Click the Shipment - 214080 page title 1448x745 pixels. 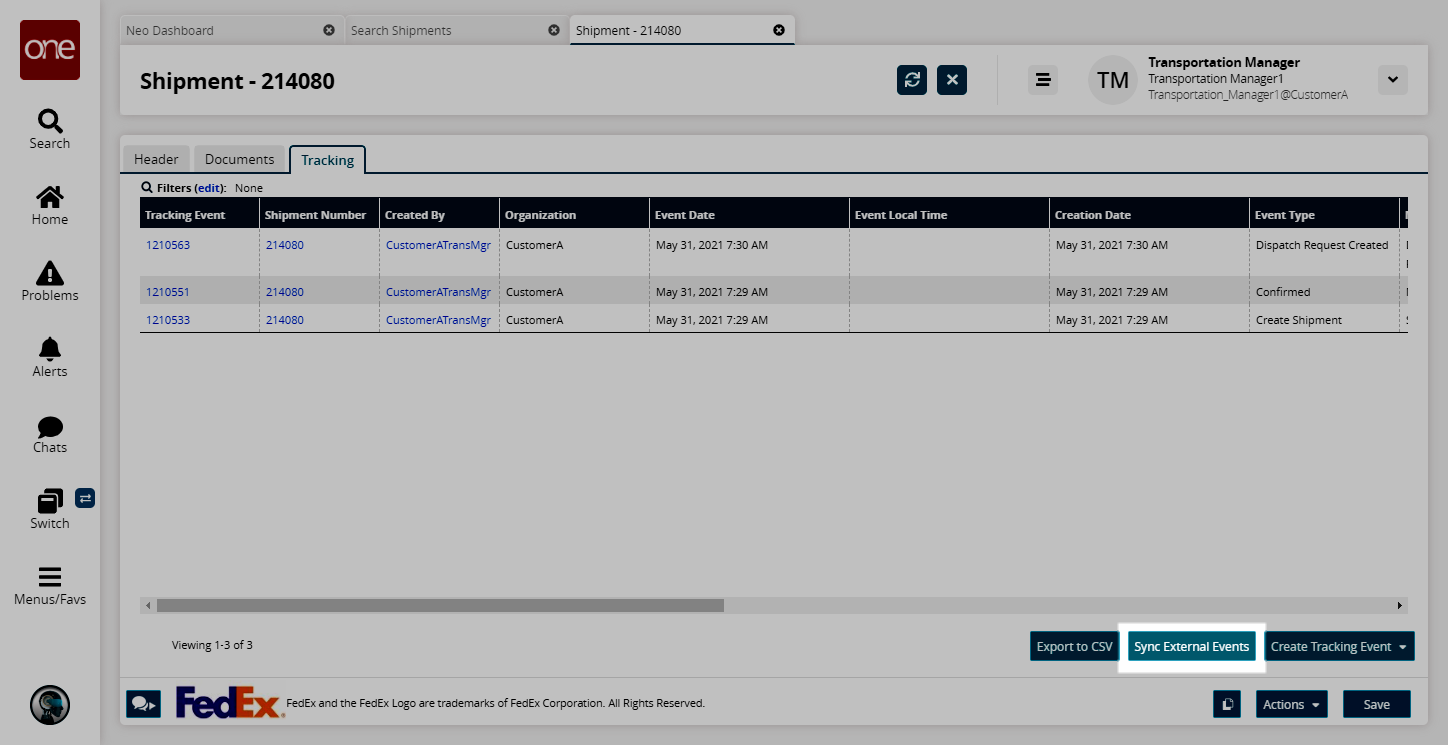point(237,81)
